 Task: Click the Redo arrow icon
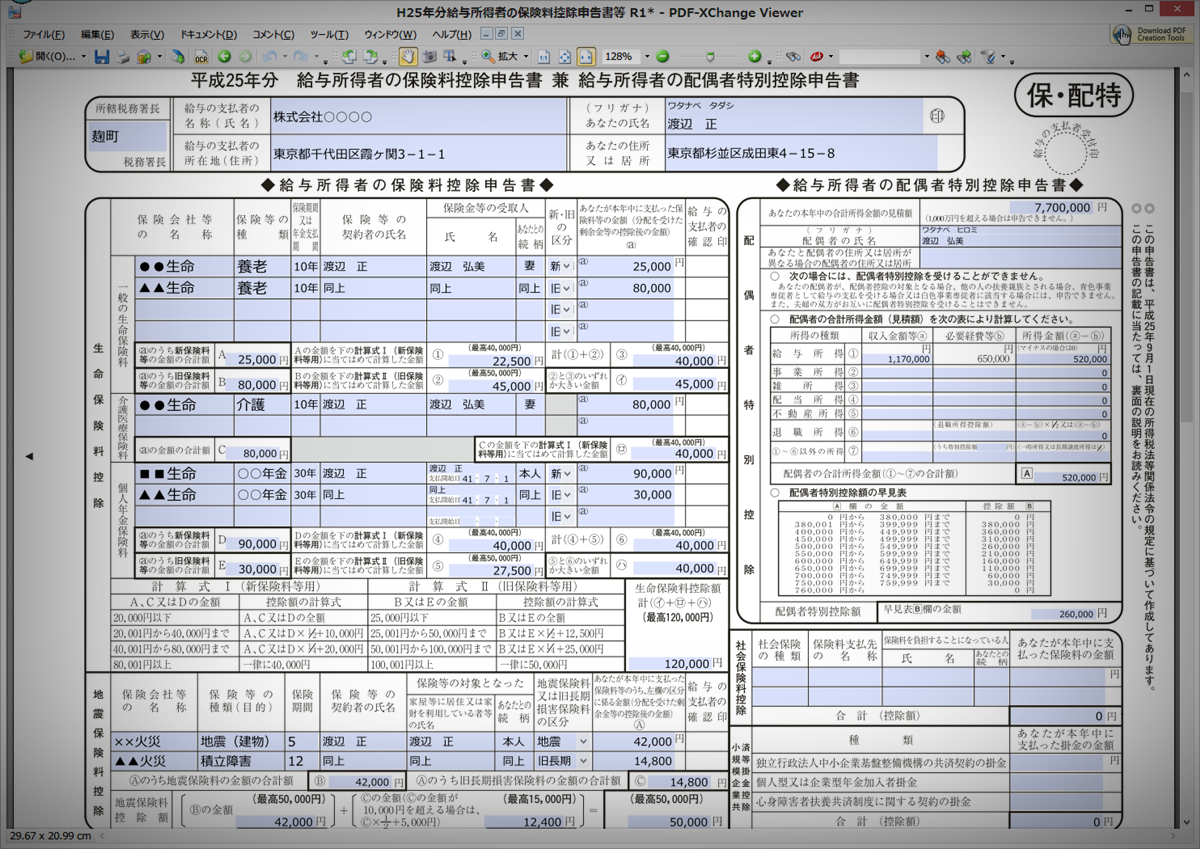pos(300,56)
